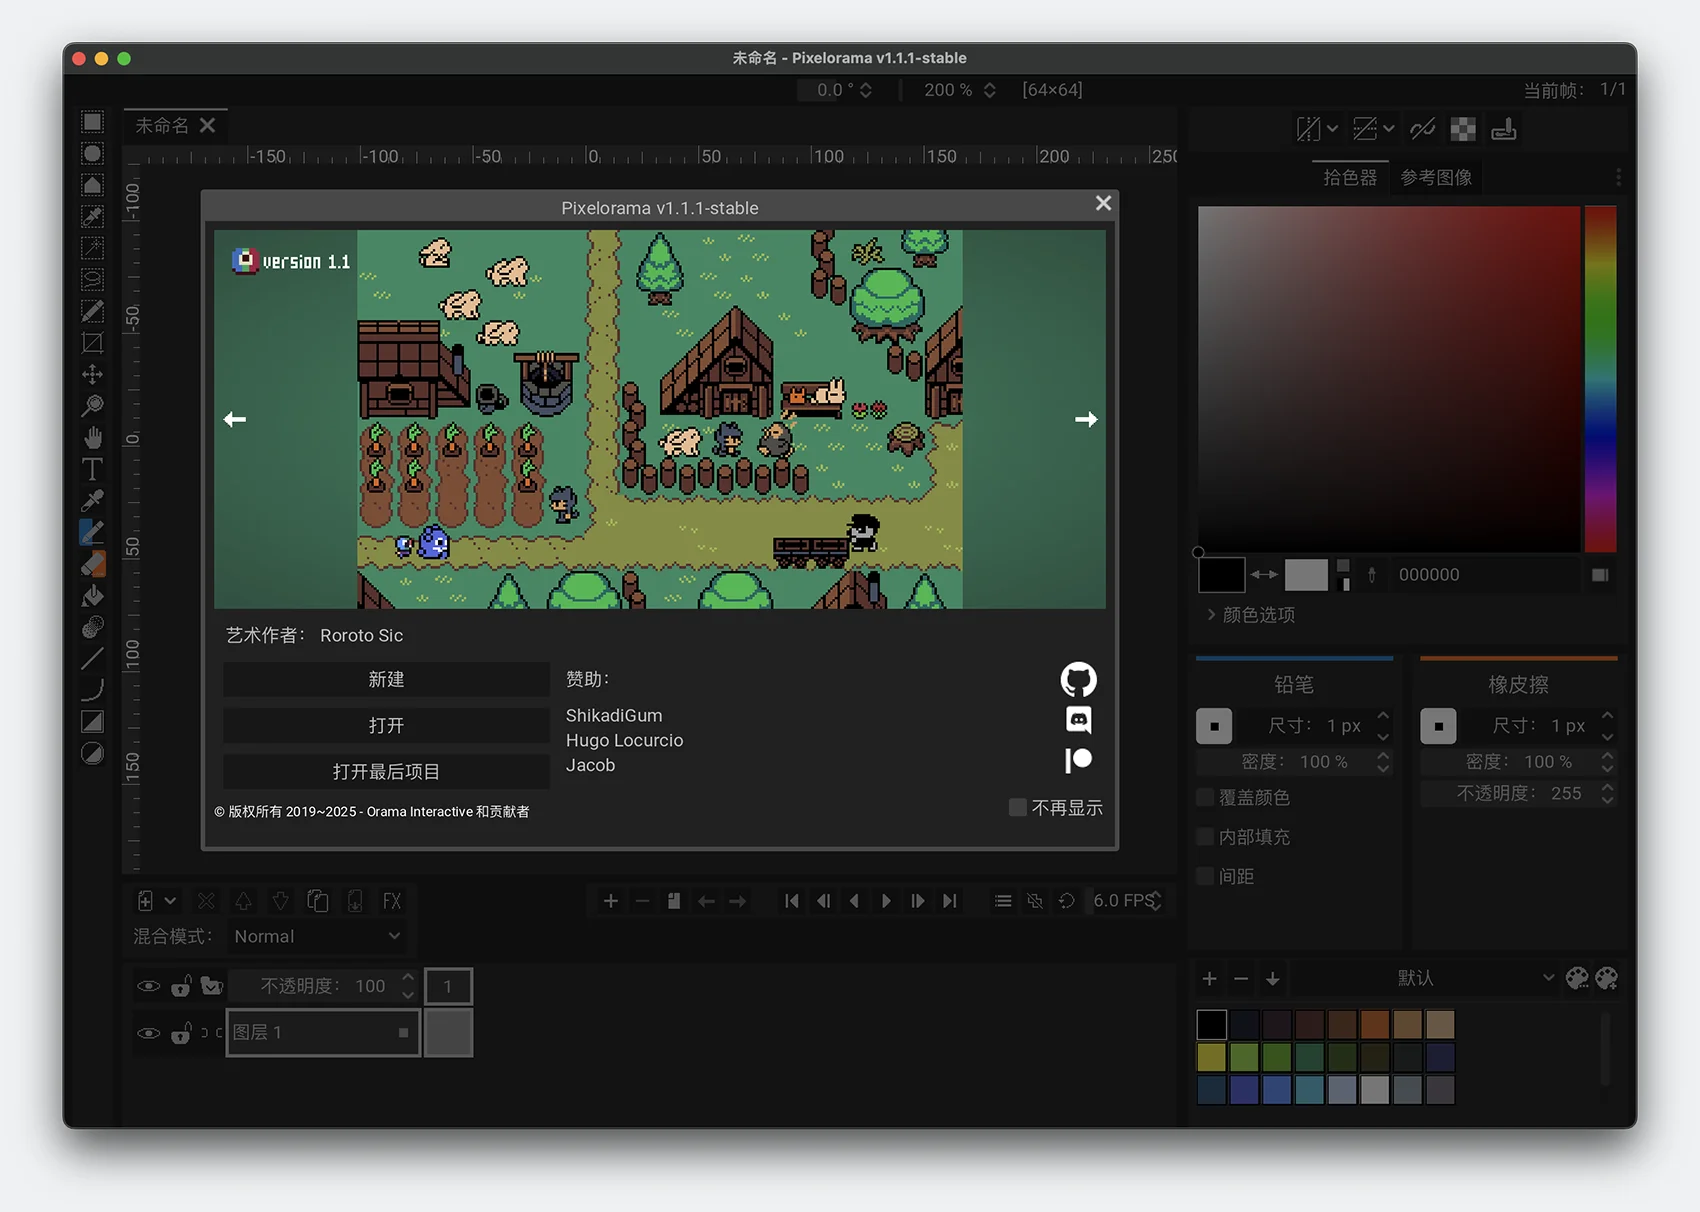1700x1212 pixels.
Task: Open the Discord link icon
Action: coord(1078,719)
